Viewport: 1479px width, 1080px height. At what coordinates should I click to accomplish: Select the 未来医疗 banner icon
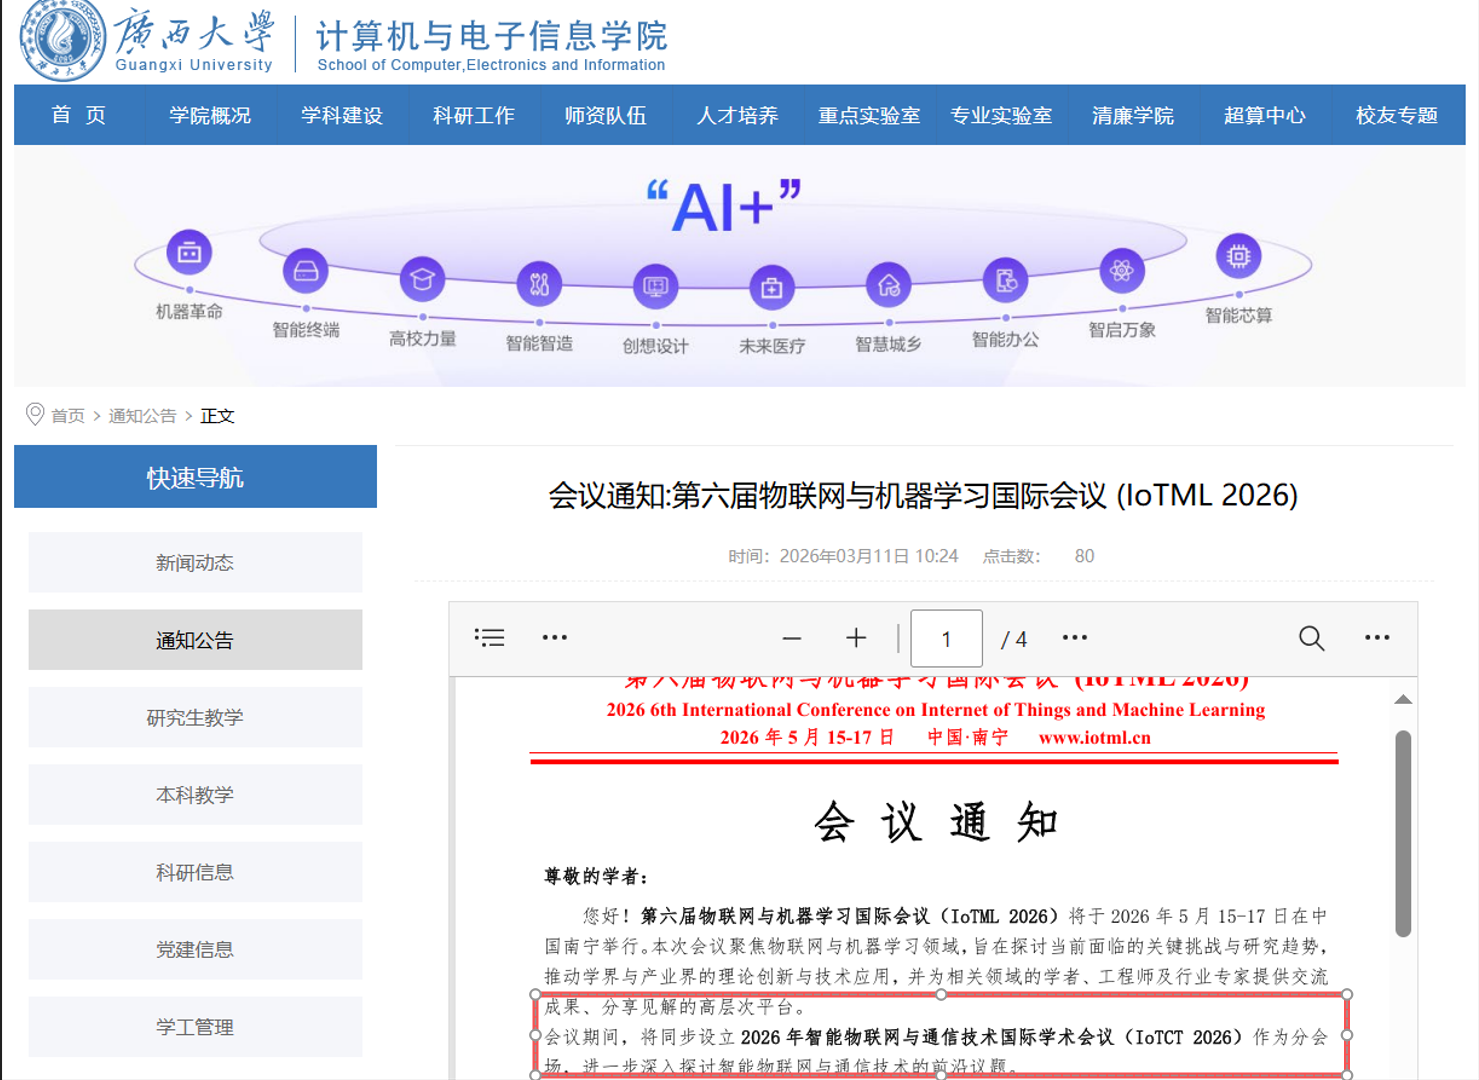[771, 288]
